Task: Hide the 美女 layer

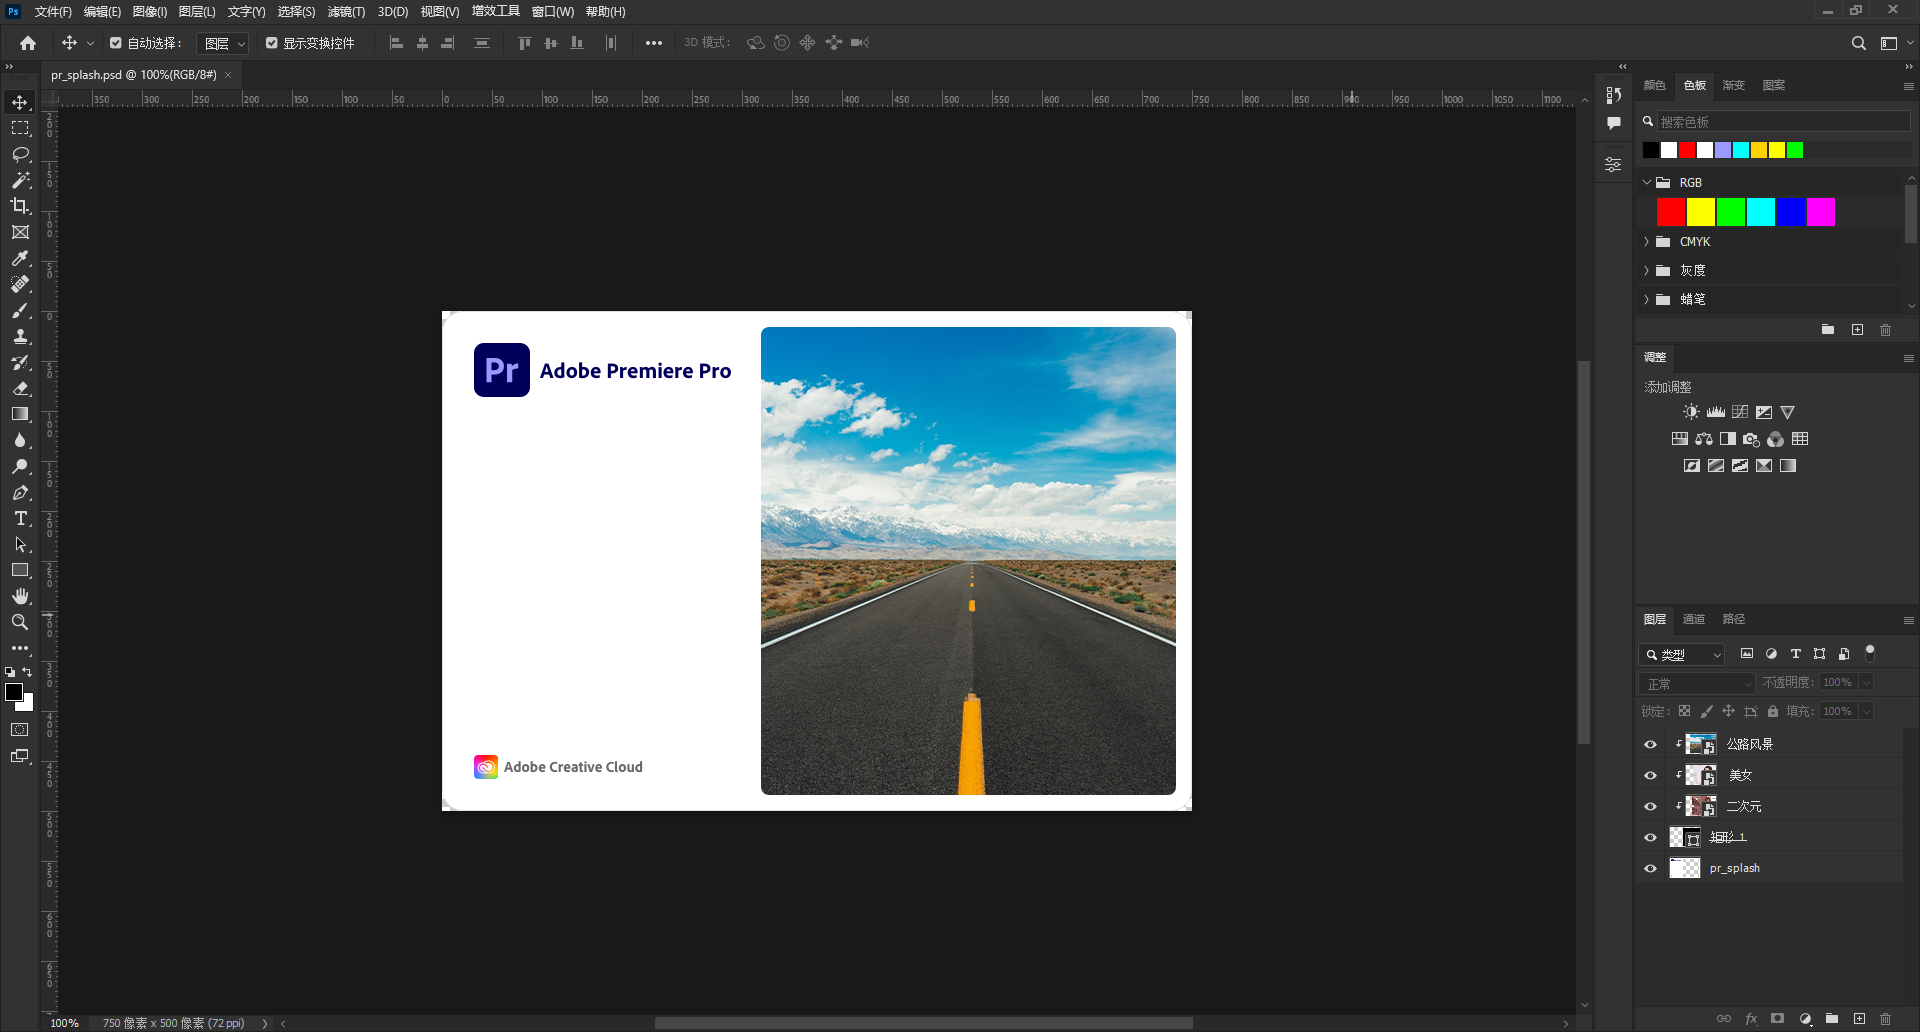Action: (1651, 775)
